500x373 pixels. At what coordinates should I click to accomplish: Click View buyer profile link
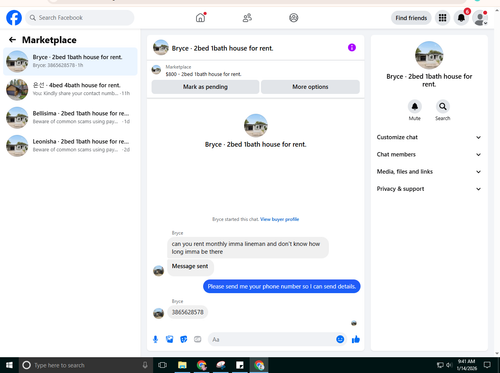click(x=279, y=219)
